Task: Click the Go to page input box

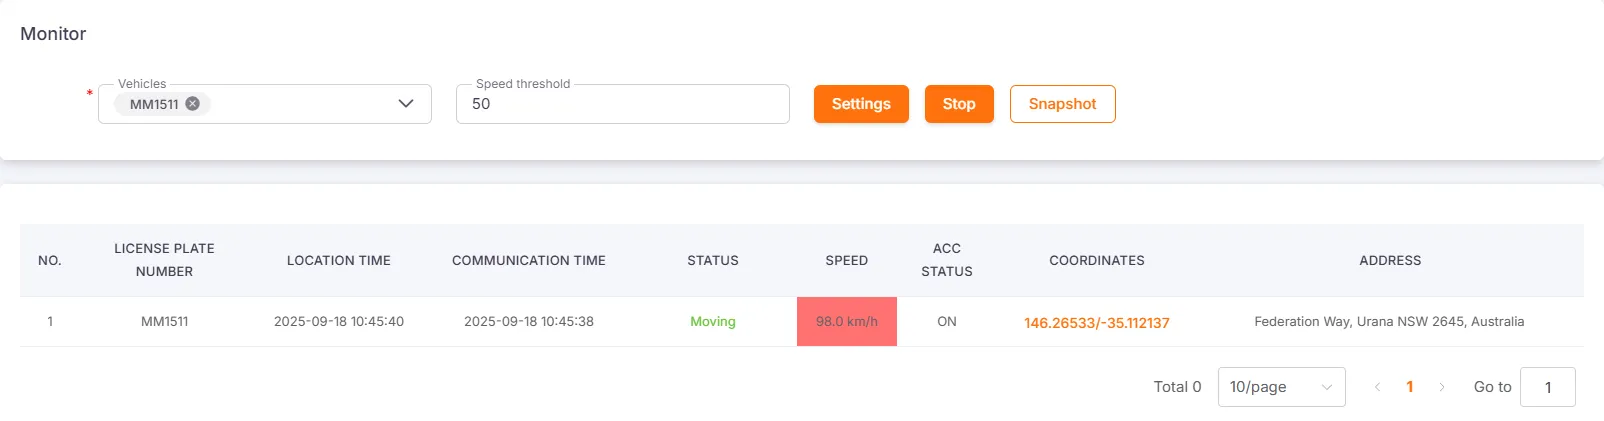Action: pyautogui.click(x=1547, y=387)
